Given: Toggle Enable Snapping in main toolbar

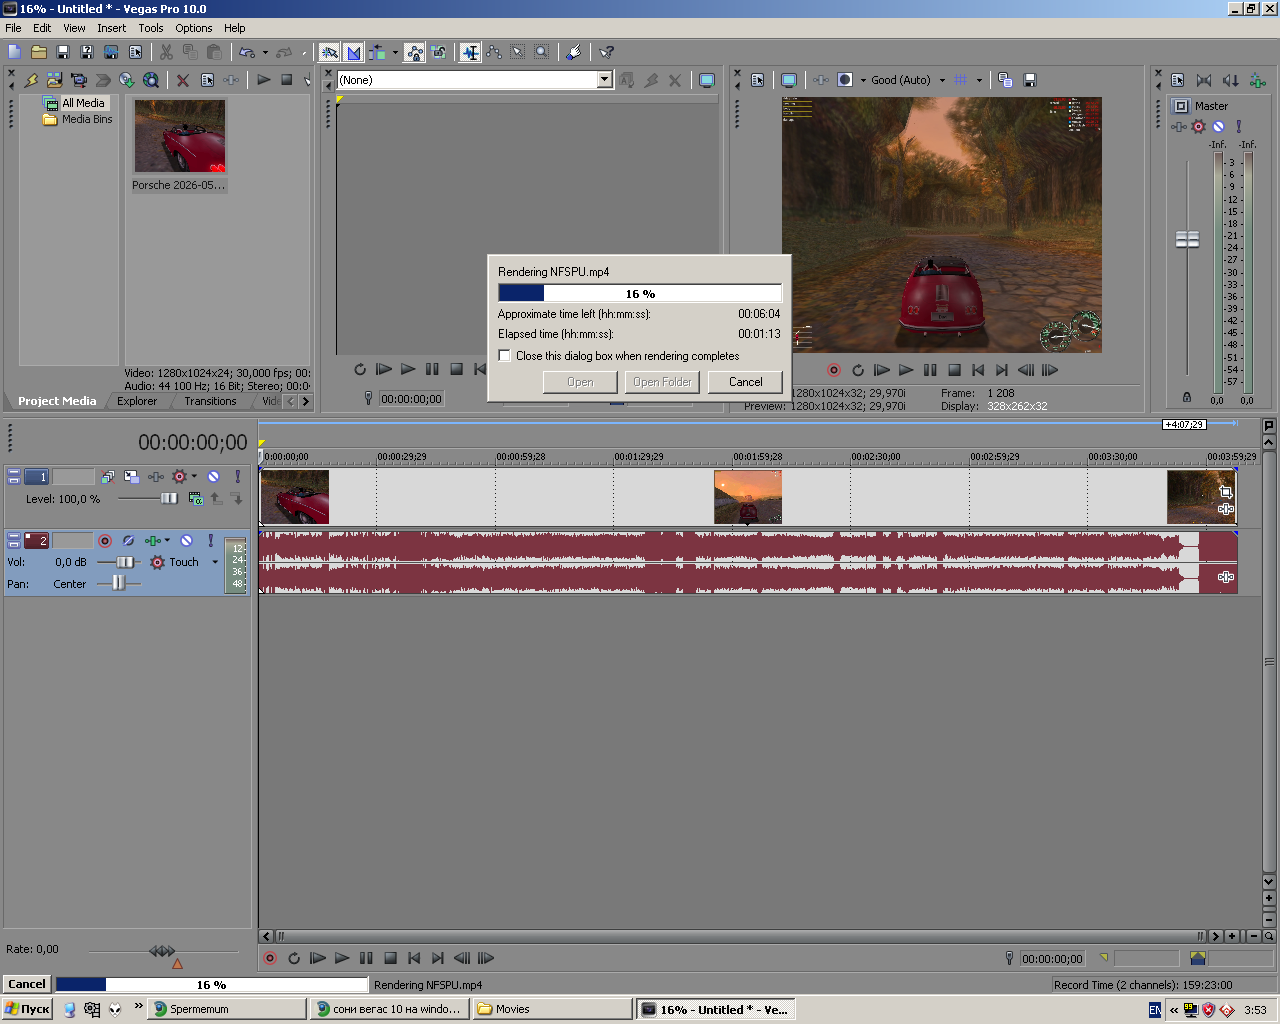Looking at the screenshot, I should tap(329, 52).
